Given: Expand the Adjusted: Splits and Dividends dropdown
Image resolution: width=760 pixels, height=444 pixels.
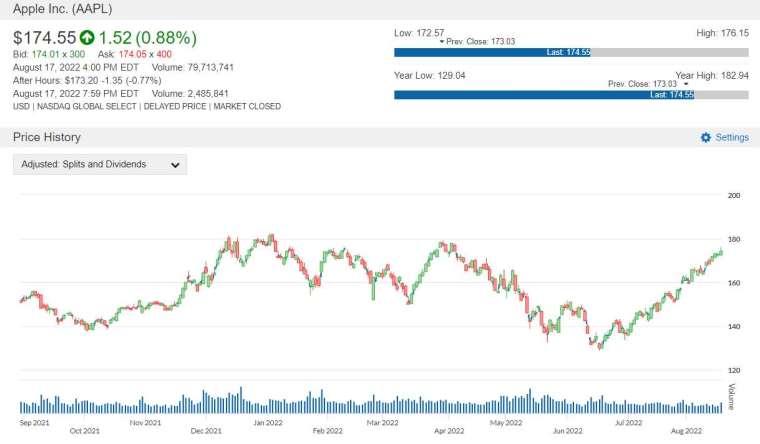Looking at the screenshot, I should click(x=100, y=164).
